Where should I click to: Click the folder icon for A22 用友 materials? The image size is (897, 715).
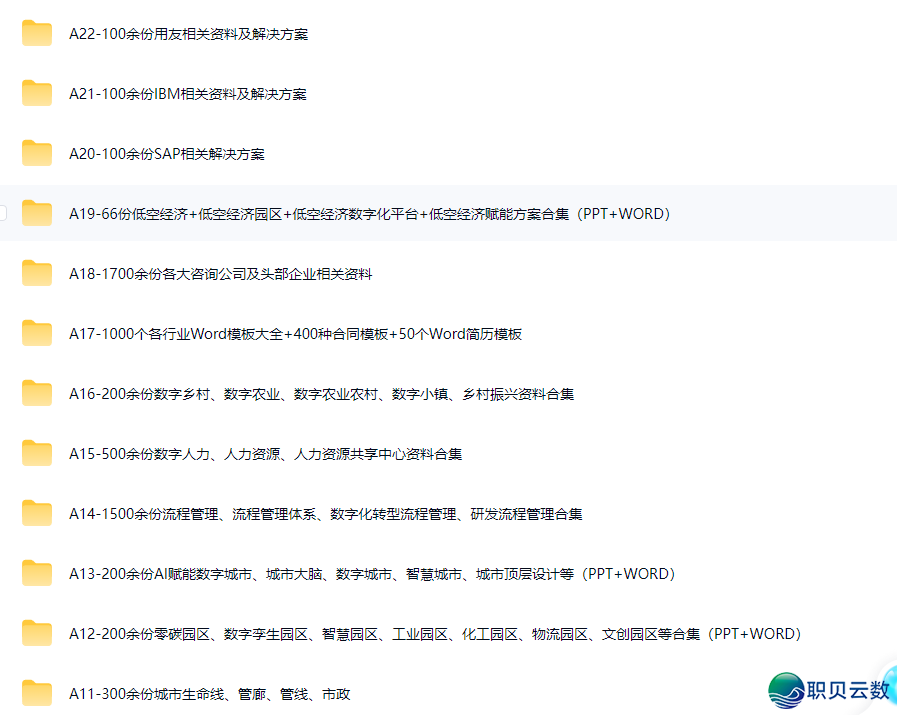click(x=37, y=34)
